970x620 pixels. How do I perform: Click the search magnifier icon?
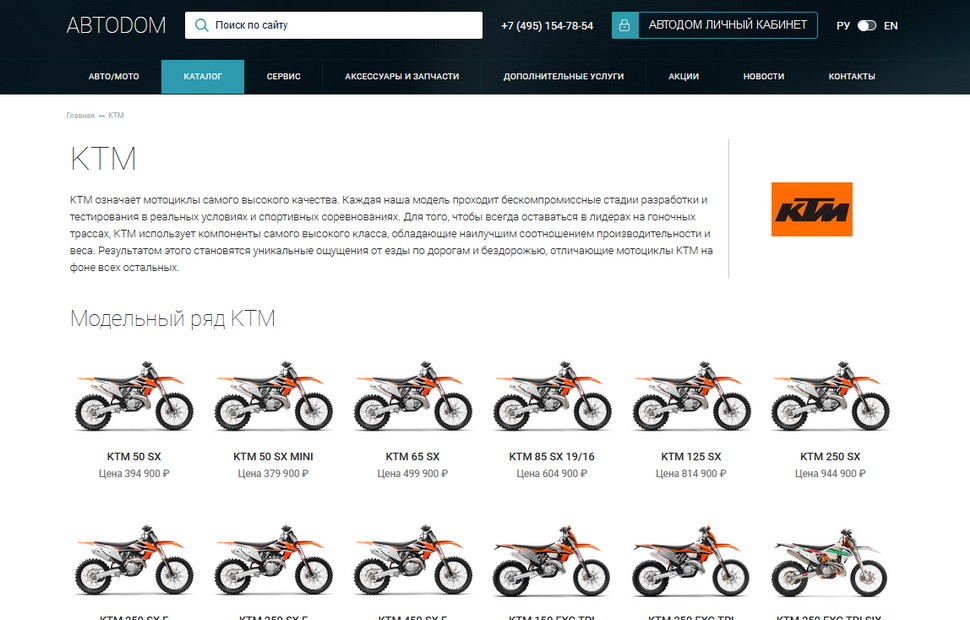pyautogui.click(x=201, y=25)
